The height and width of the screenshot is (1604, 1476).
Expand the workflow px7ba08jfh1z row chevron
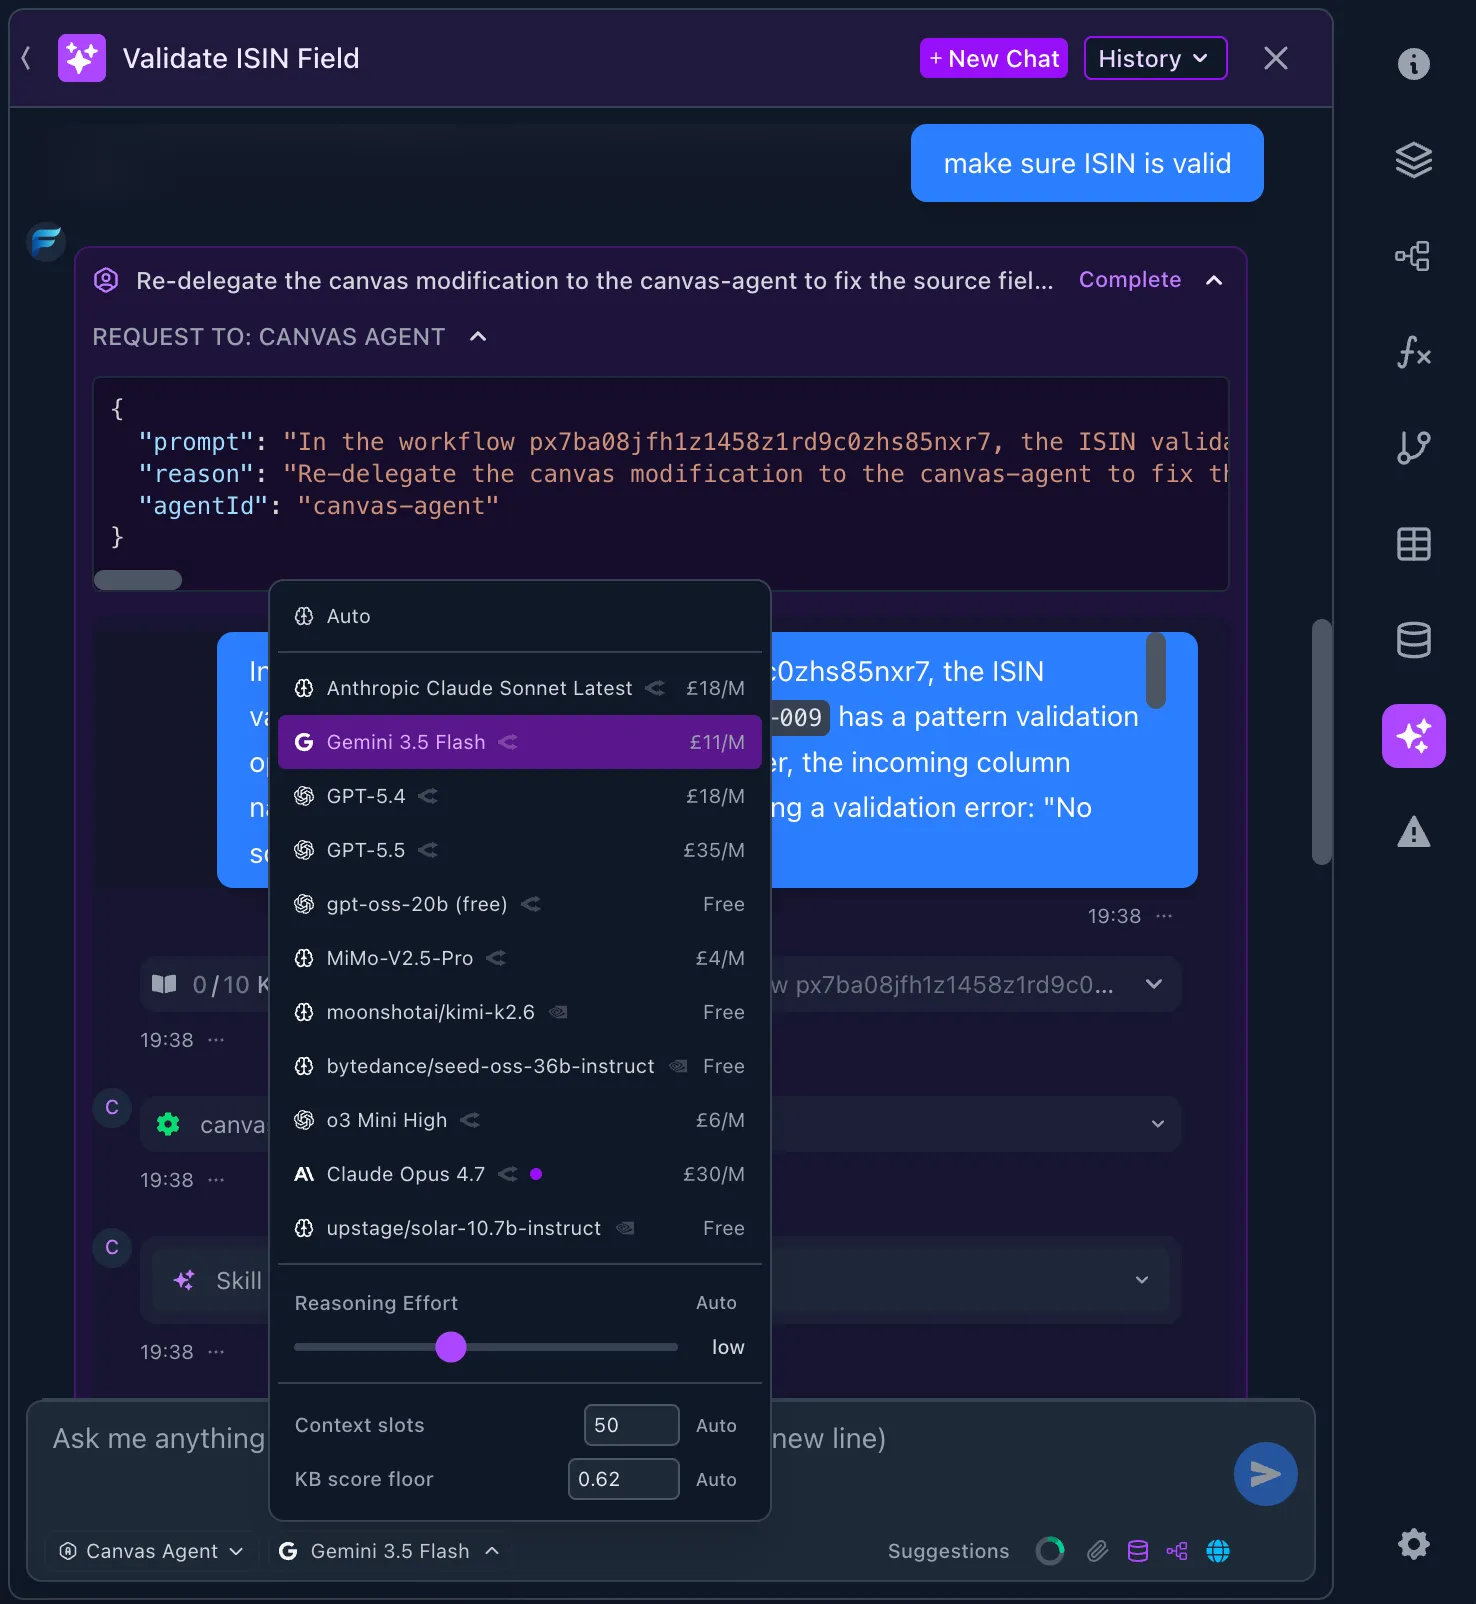click(1154, 984)
